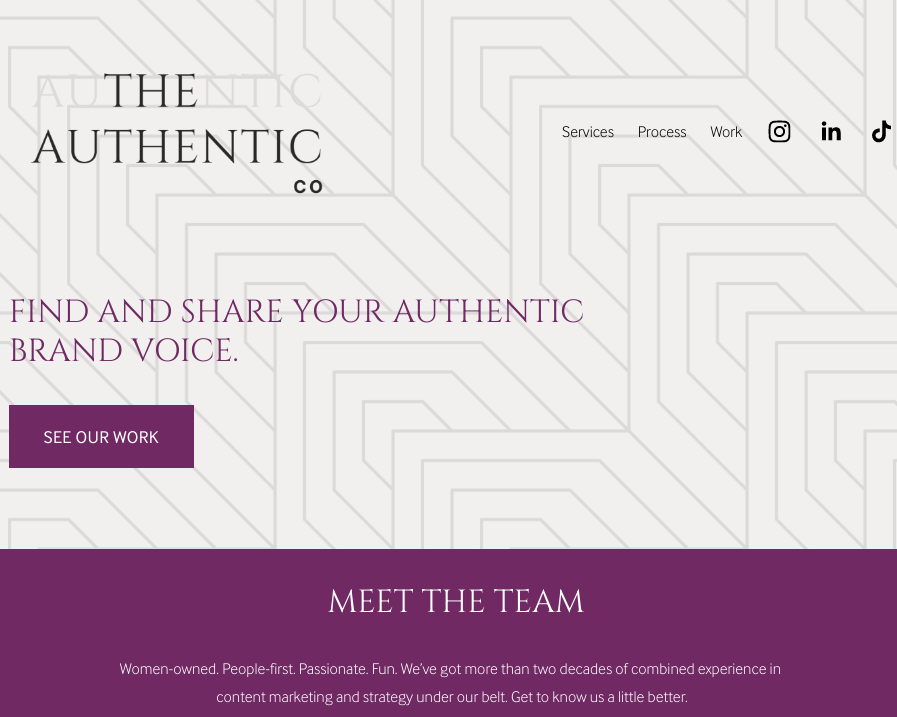897x717 pixels.
Task: Open the TikTok profile icon
Action: [x=882, y=132]
